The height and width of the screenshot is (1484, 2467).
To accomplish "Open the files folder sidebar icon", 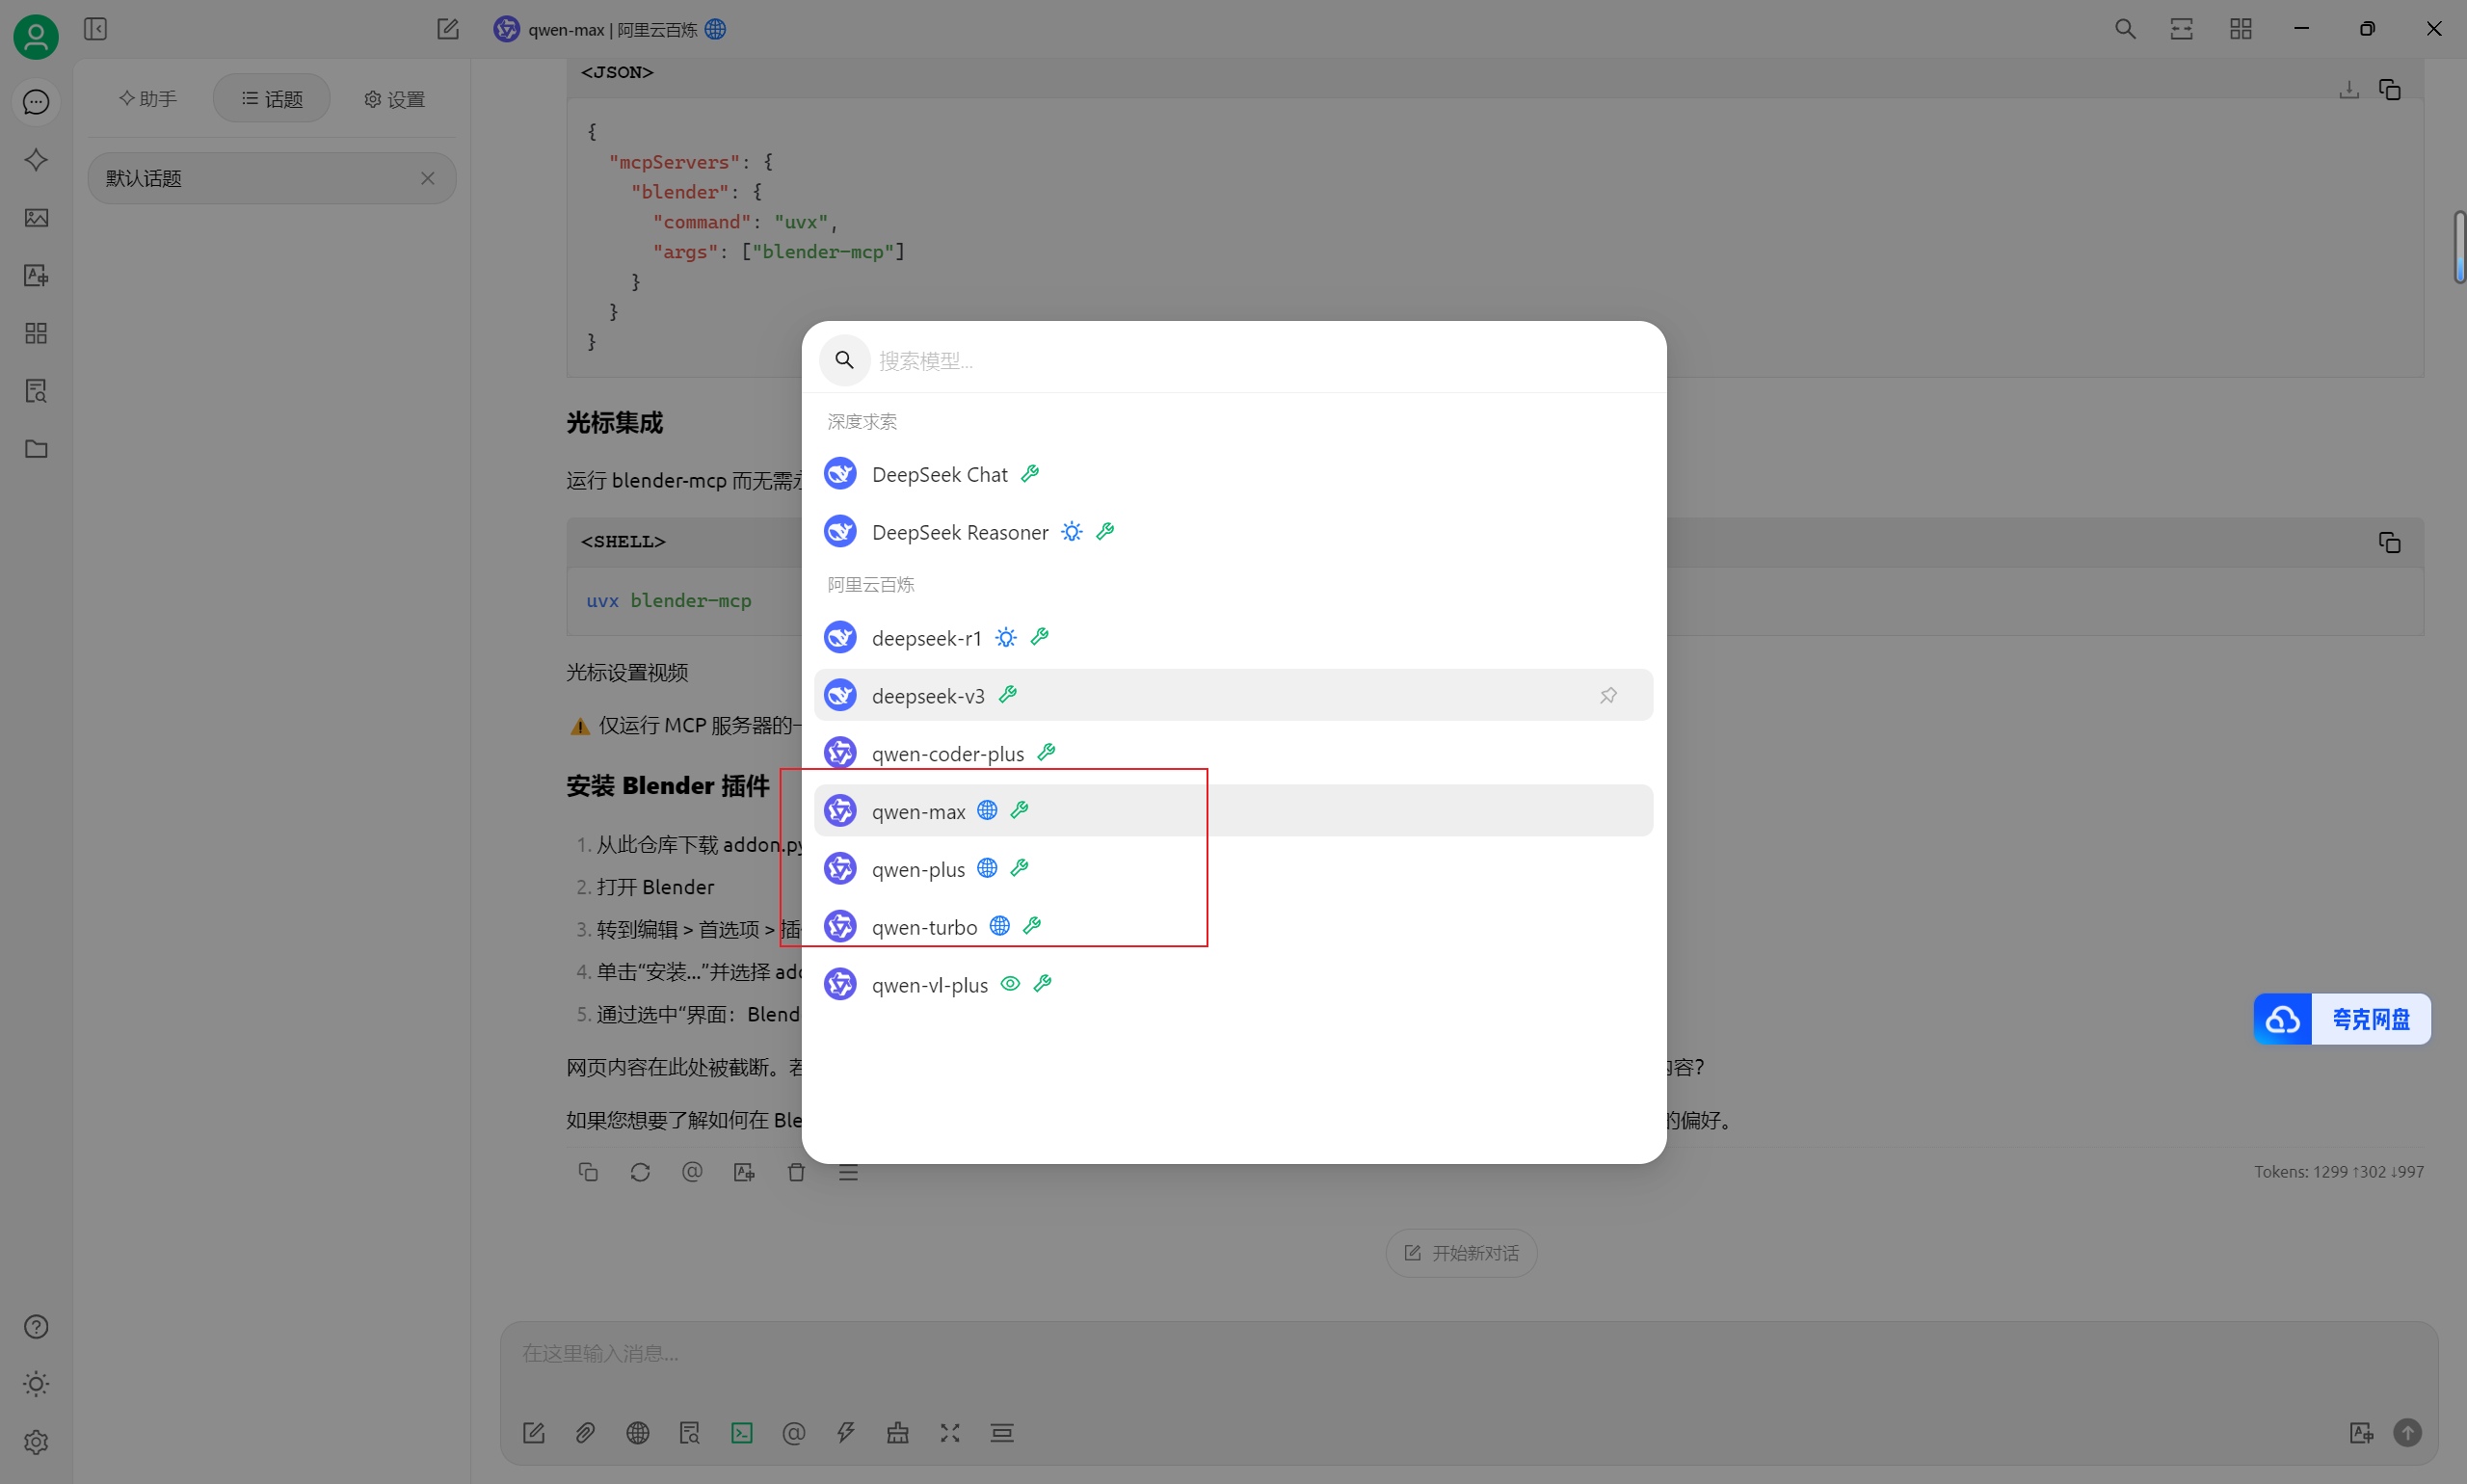I will point(36,449).
